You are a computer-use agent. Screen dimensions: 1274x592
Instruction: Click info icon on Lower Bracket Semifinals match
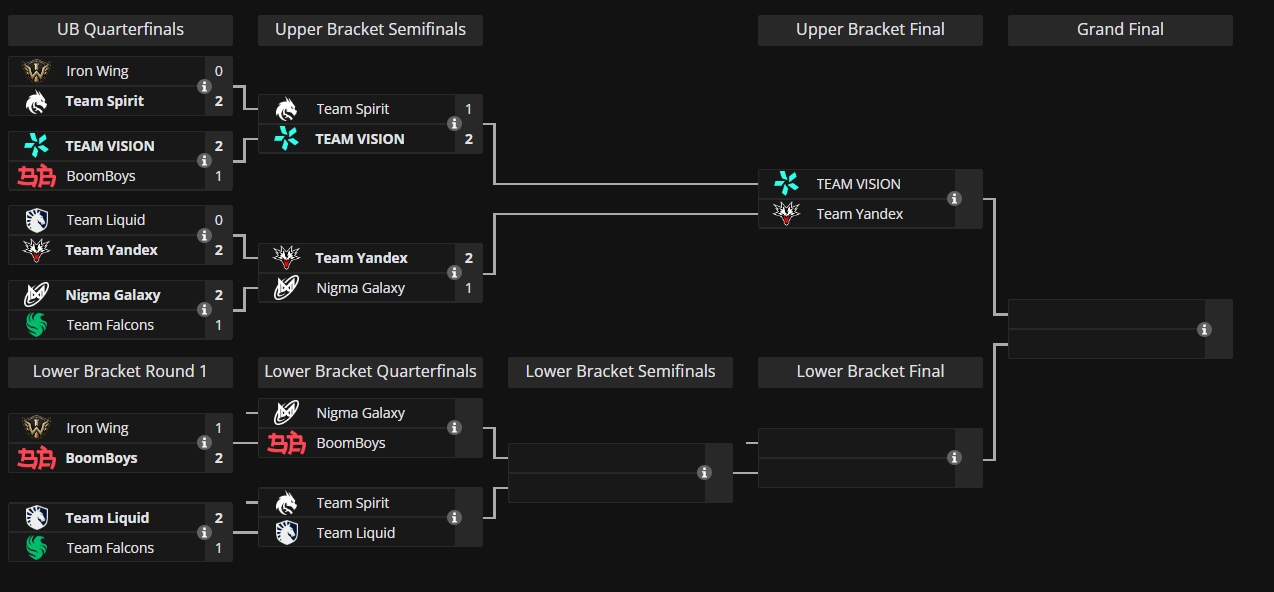[704, 473]
